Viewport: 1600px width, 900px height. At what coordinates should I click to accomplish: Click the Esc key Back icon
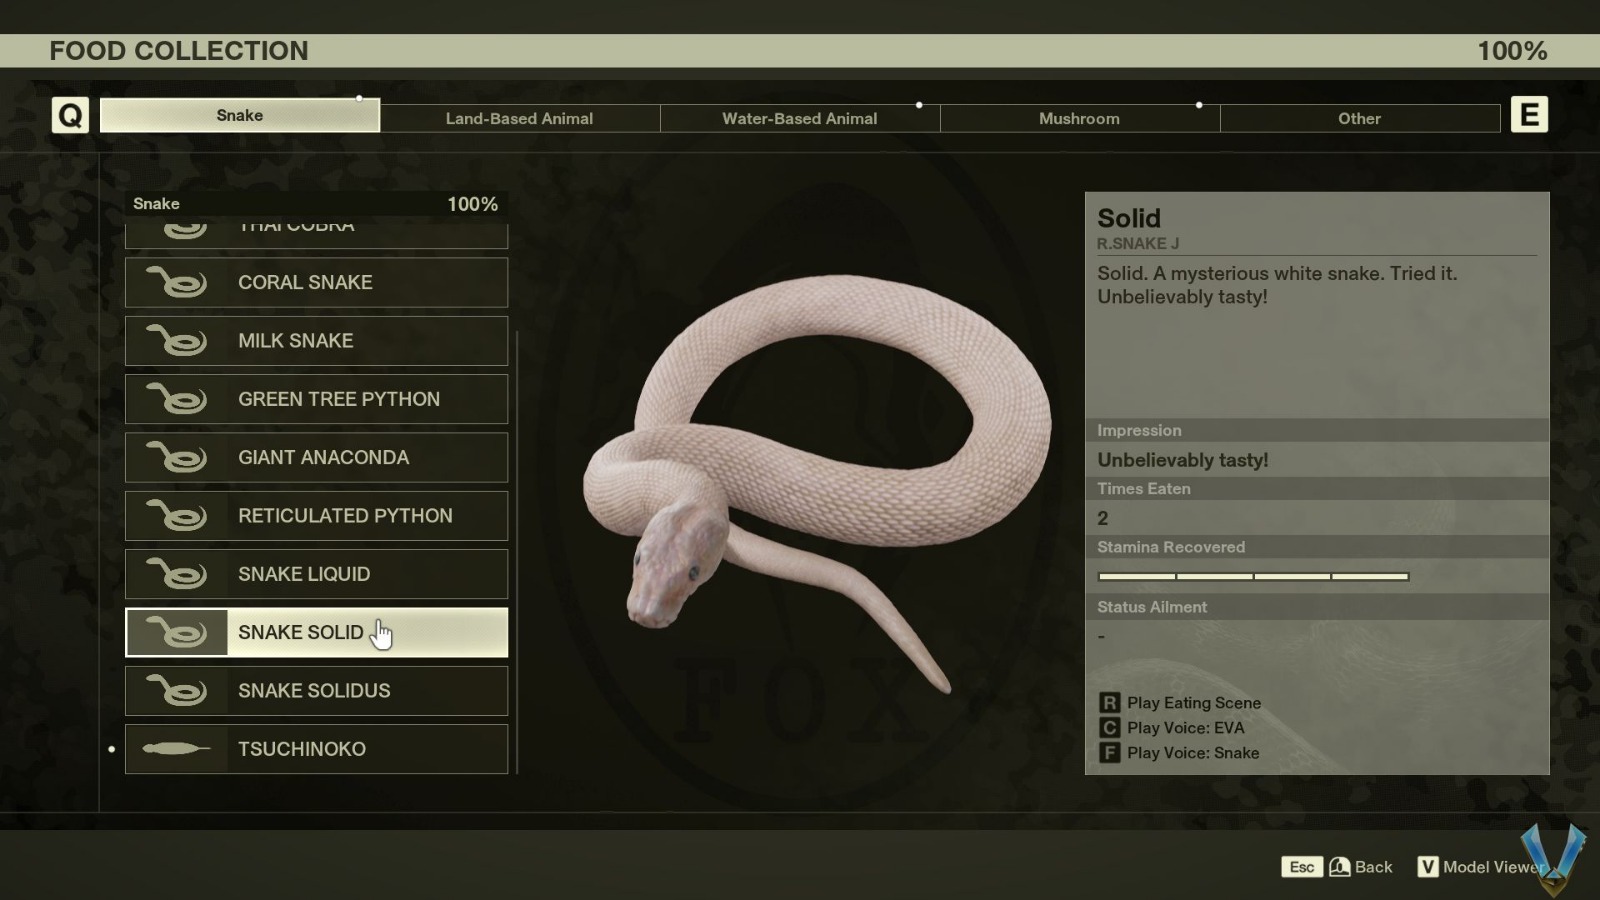[x=1301, y=867]
